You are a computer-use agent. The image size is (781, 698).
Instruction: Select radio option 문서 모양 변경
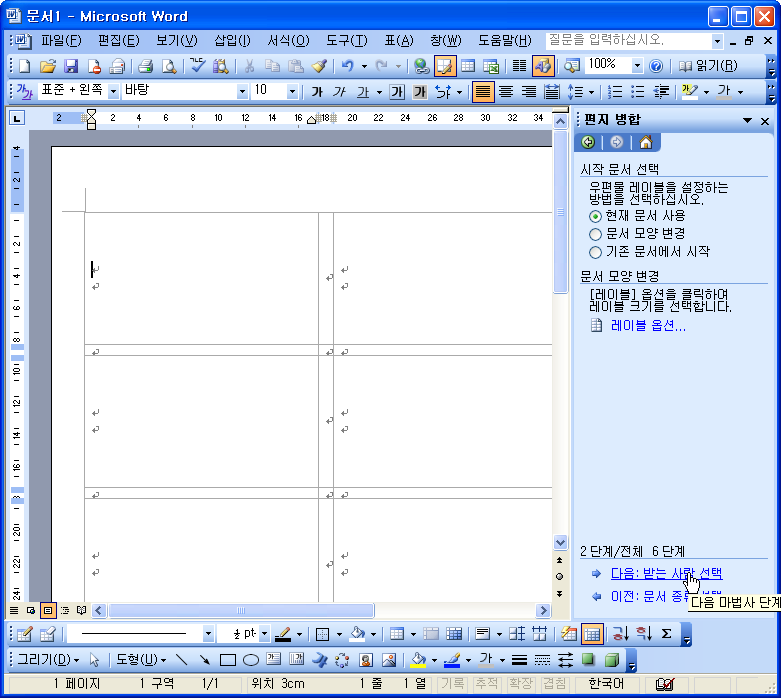click(595, 234)
